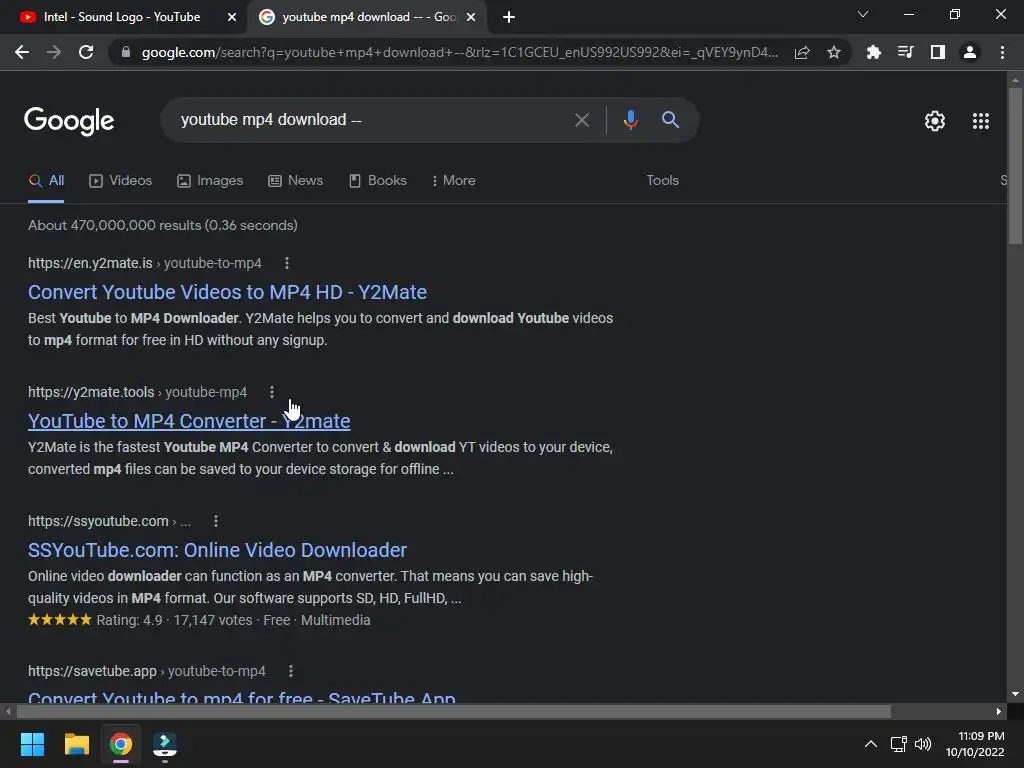Image resolution: width=1024 pixels, height=768 pixels.
Task: Click the https://ssyoutube.com URL text
Action: pyautogui.click(x=98, y=521)
